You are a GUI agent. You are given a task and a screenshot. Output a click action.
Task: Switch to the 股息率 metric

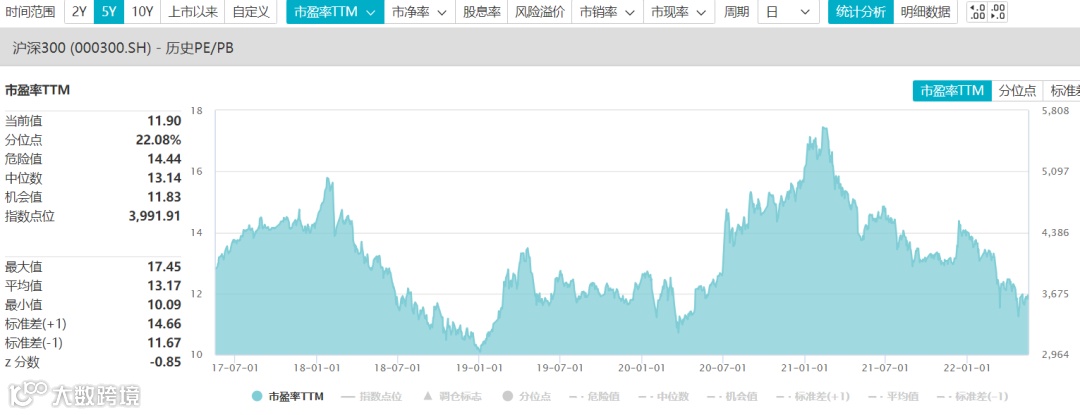[481, 12]
